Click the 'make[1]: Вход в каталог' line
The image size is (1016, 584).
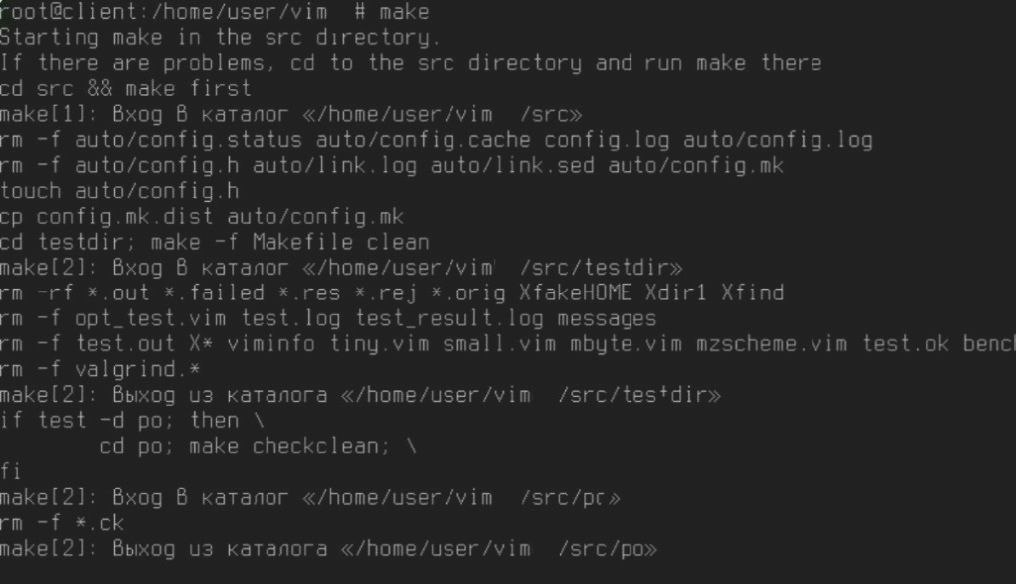(x=291, y=115)
